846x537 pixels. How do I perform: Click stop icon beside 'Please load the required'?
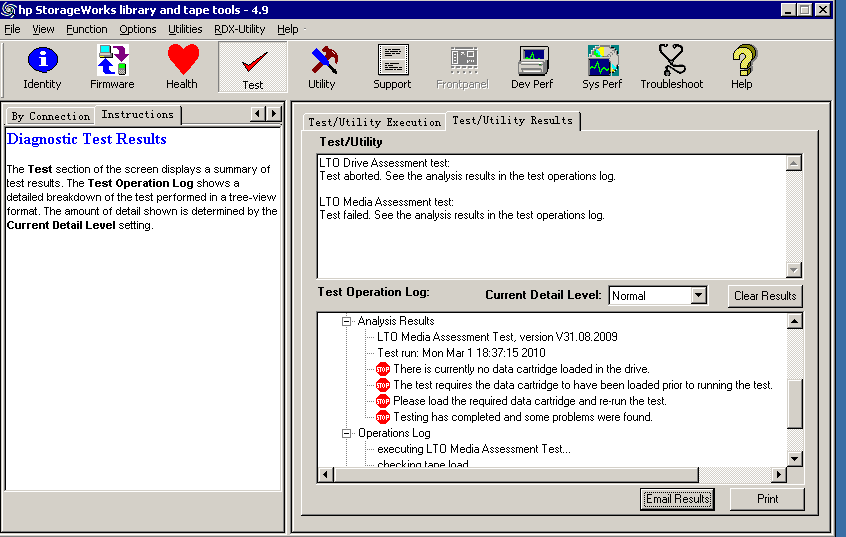(x=383, y=401)
